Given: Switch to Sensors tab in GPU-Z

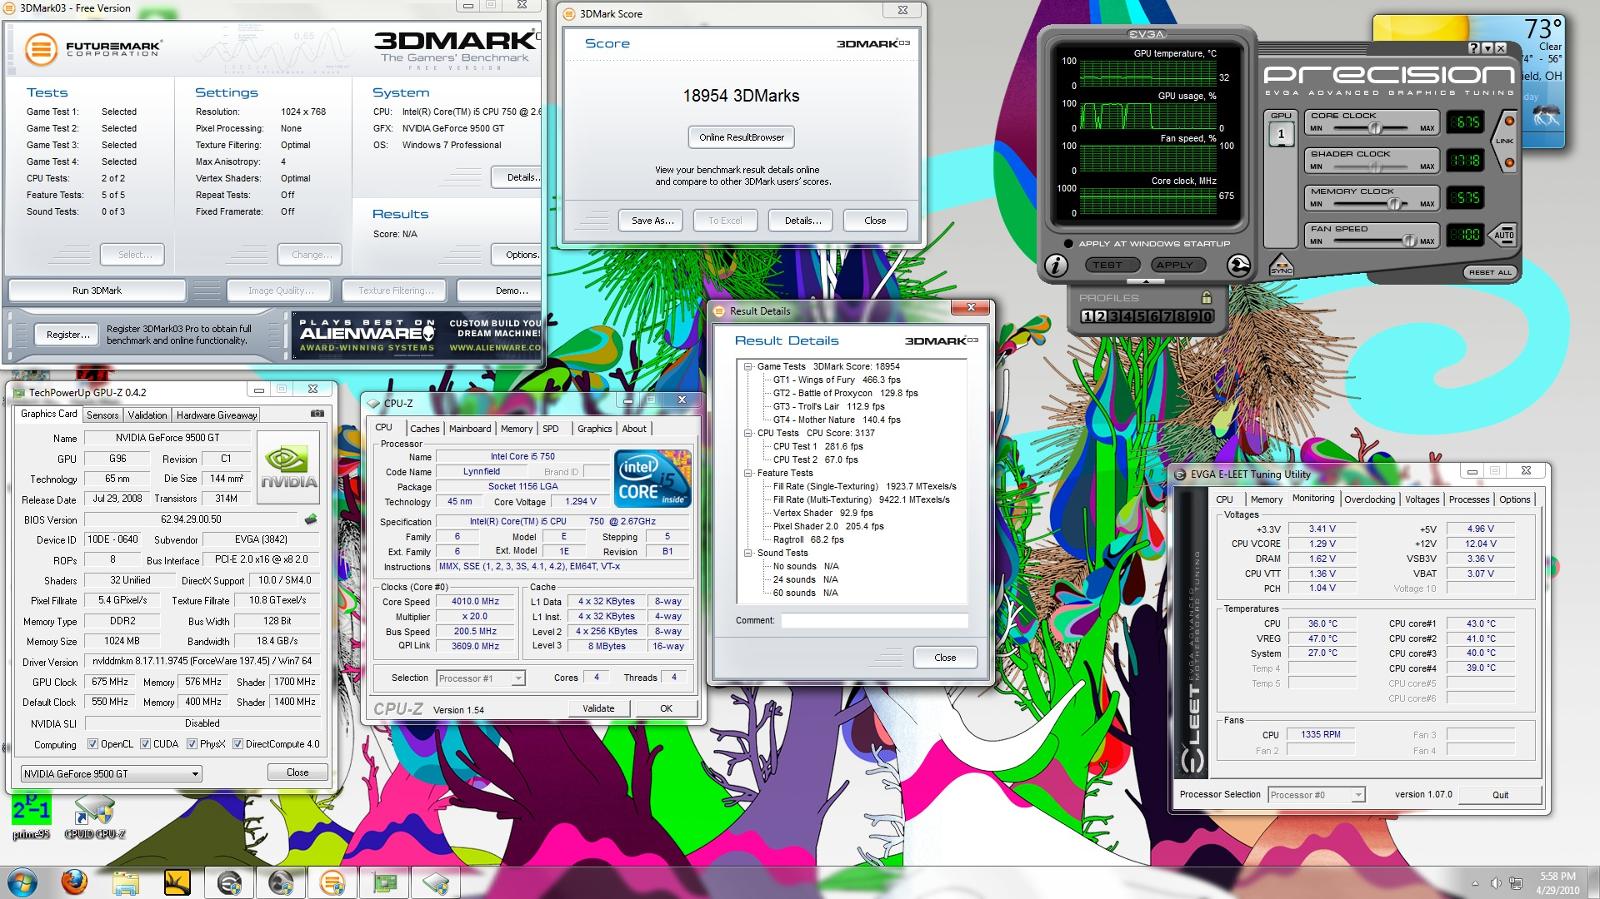Looking at the screenshot, I should (102, 415).
